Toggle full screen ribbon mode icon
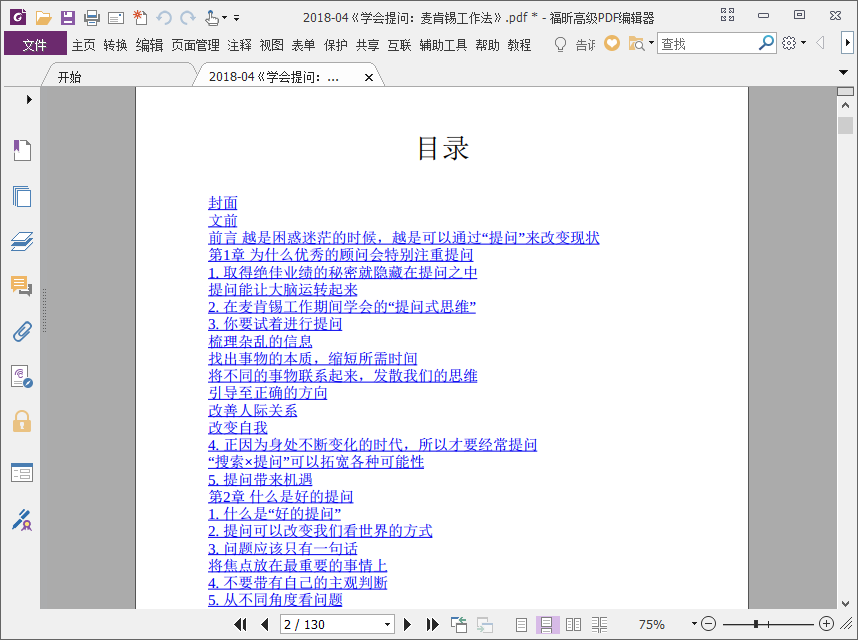The width and height of the screenshot is (858, 640). (x=727, y=15)
